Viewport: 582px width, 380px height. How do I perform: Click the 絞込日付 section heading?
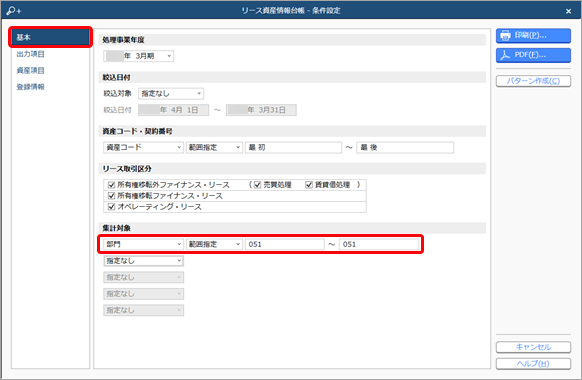tap(117, 78)
